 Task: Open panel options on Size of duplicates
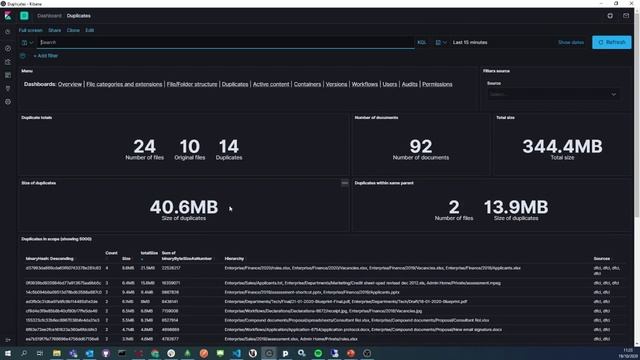[x=344, y=183]
